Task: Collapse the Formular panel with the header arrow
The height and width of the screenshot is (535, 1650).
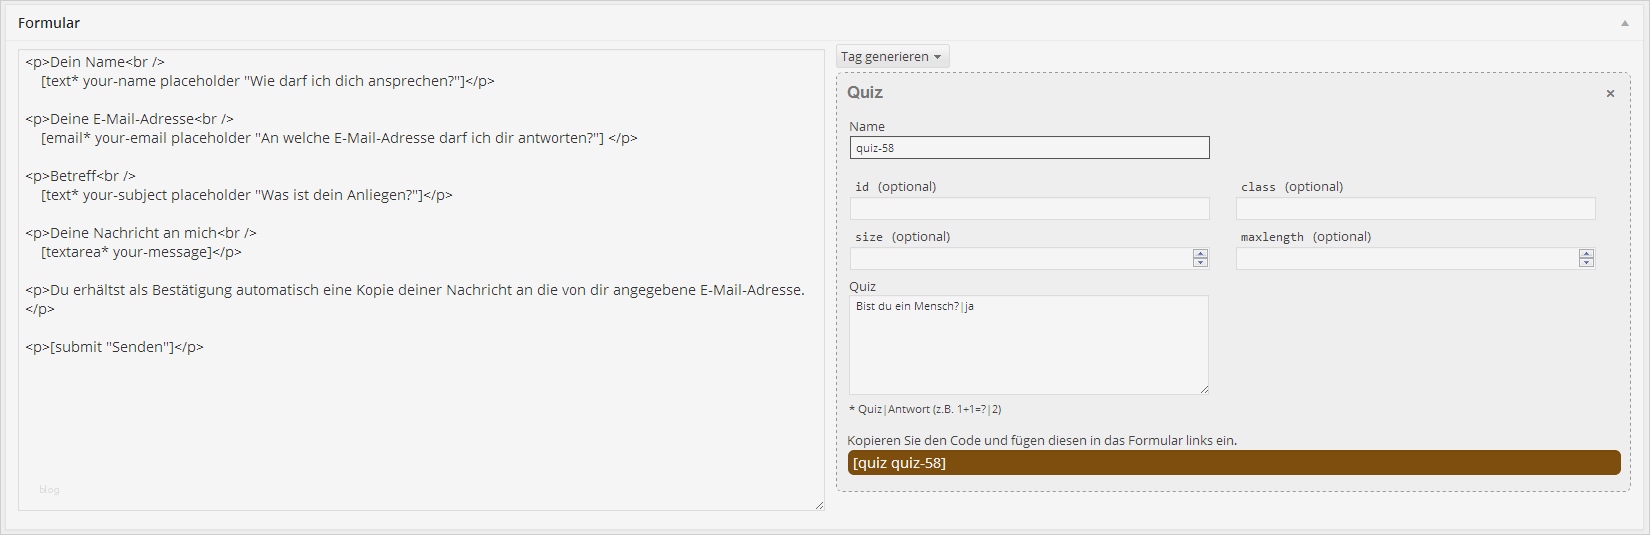Action: point(1624,23)
